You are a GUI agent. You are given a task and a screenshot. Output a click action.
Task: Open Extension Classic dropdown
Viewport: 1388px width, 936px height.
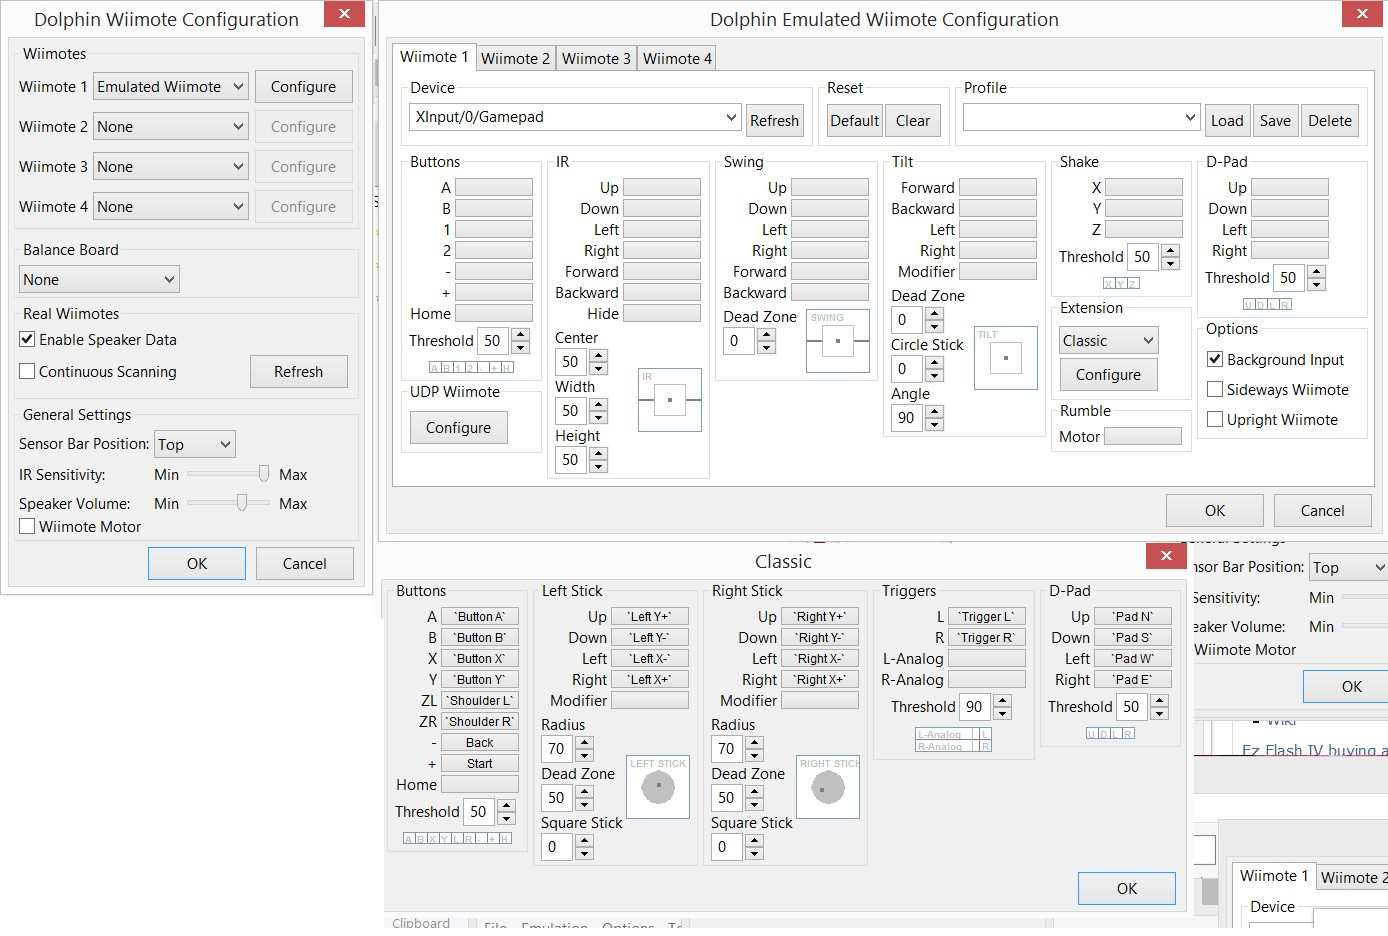[1109, 341]
